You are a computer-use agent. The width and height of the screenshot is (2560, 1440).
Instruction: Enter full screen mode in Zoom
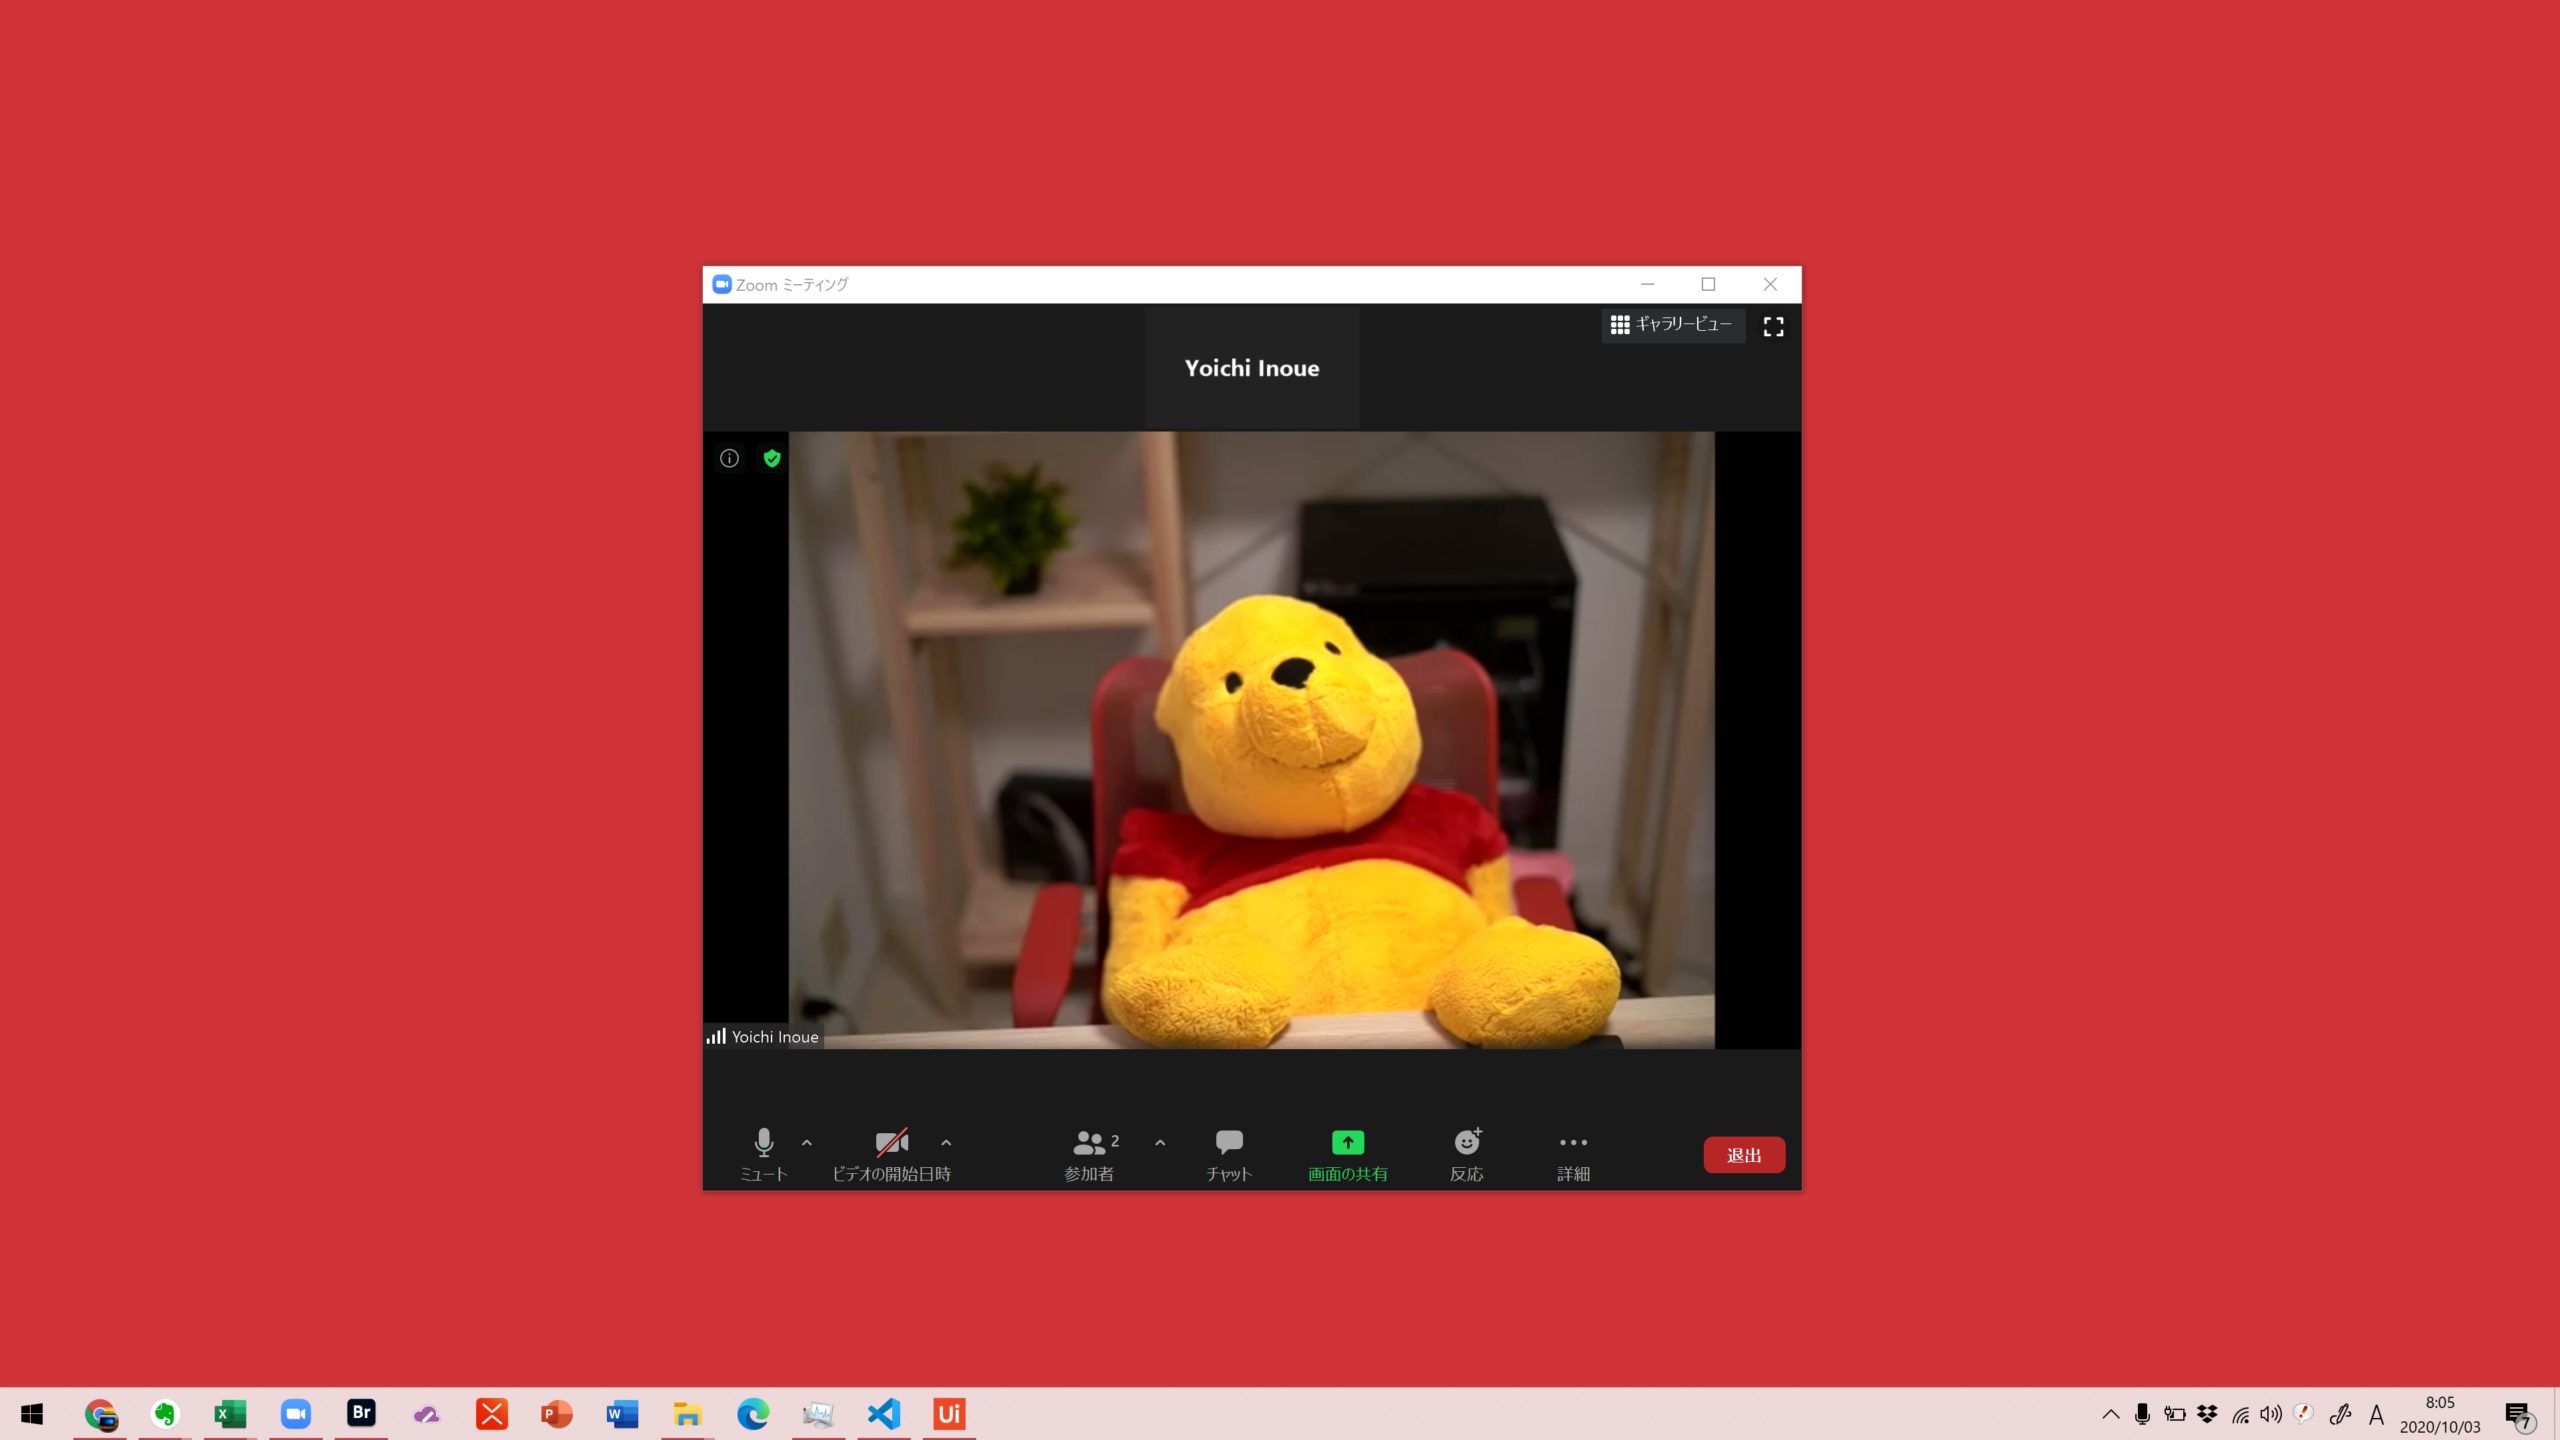click(x=1773, y=327)
